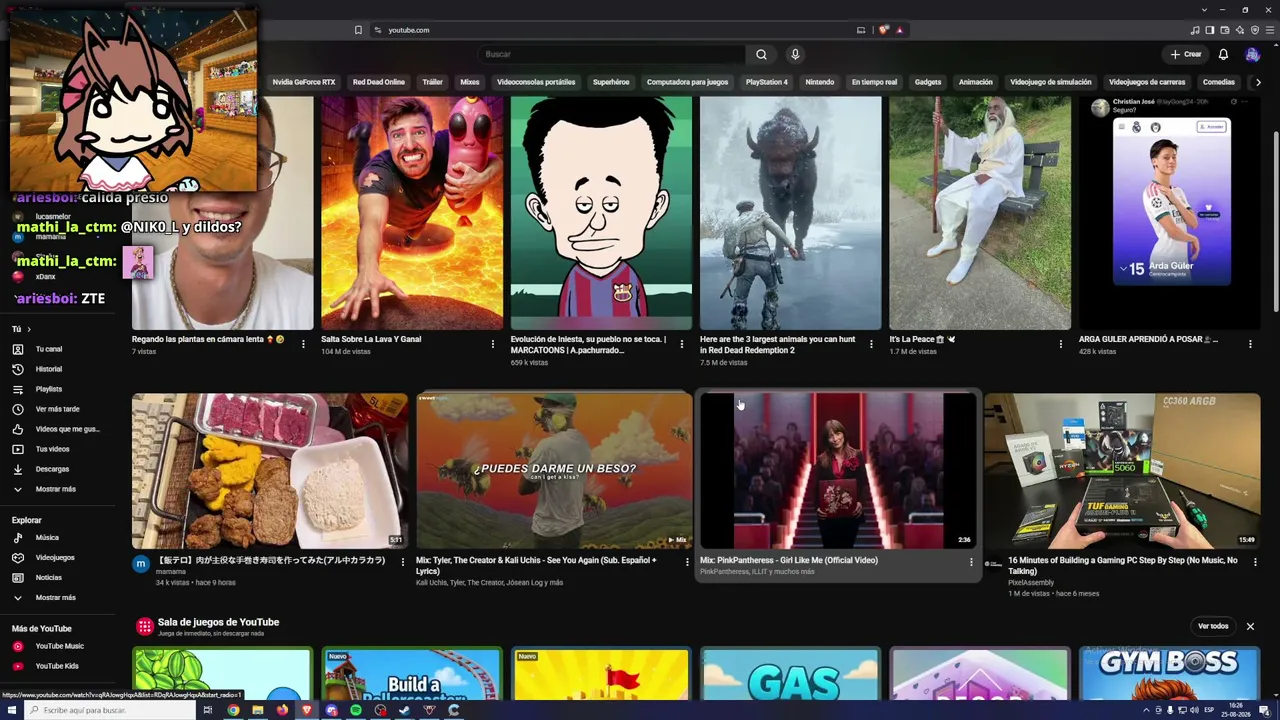Select the Superhéroe chip

(x=611, y=82)
